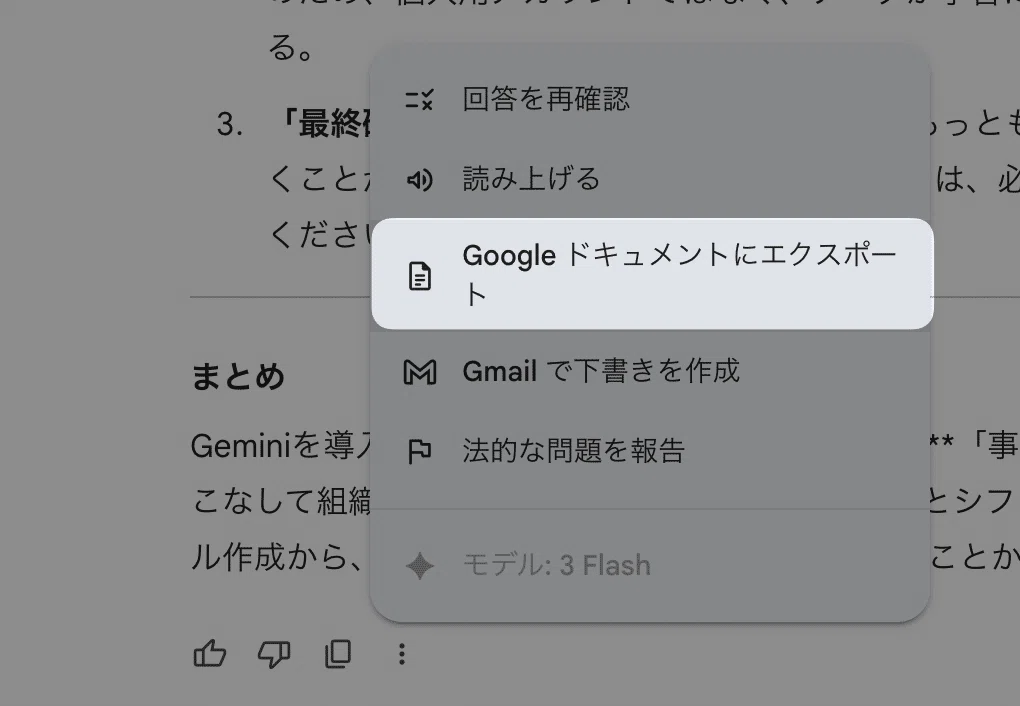Choose 読み上げる from the menu
1020x706 pixels.
[x=531, y=179]
